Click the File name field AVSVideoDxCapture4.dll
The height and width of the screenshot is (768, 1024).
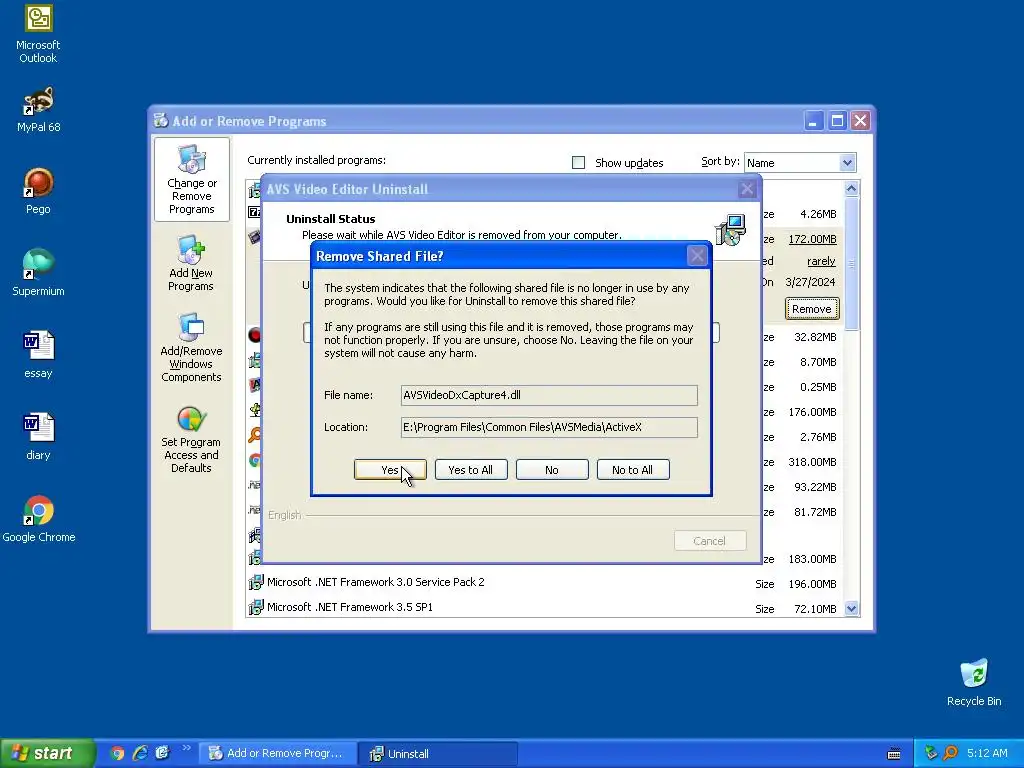pos(549,395)
